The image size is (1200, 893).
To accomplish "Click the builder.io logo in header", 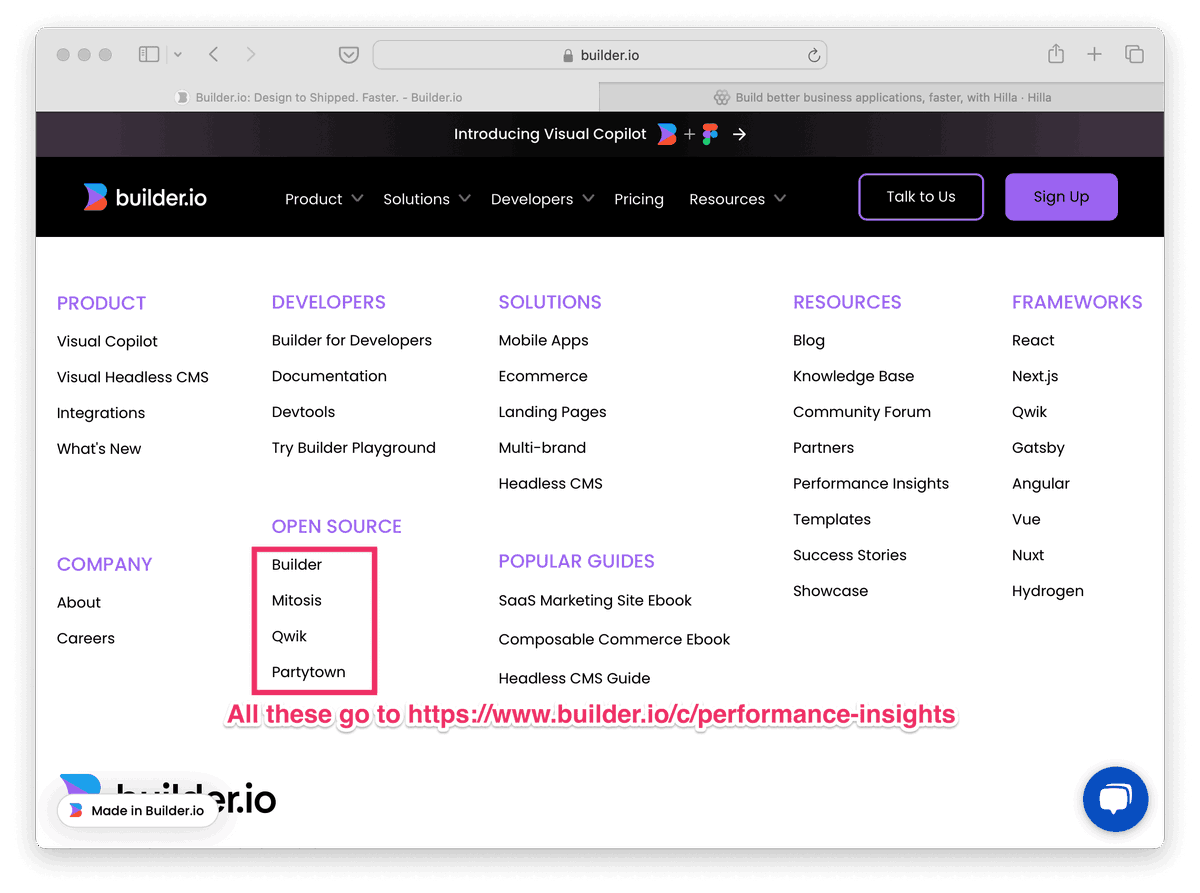I will click(x=145, y=197).
